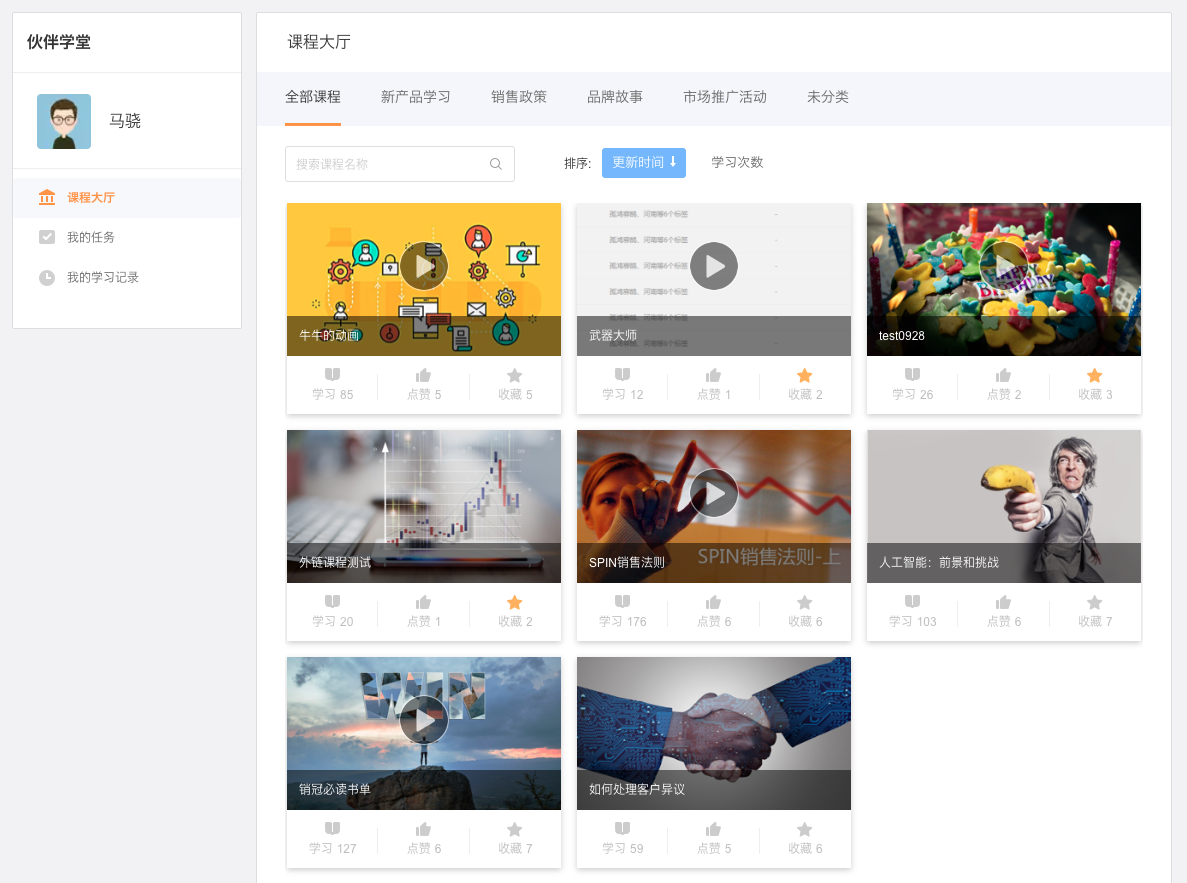The height and width of the screenshot is (883, 1187).
Task: Open the 市场推广活动 tab
Action: [724, 97]
